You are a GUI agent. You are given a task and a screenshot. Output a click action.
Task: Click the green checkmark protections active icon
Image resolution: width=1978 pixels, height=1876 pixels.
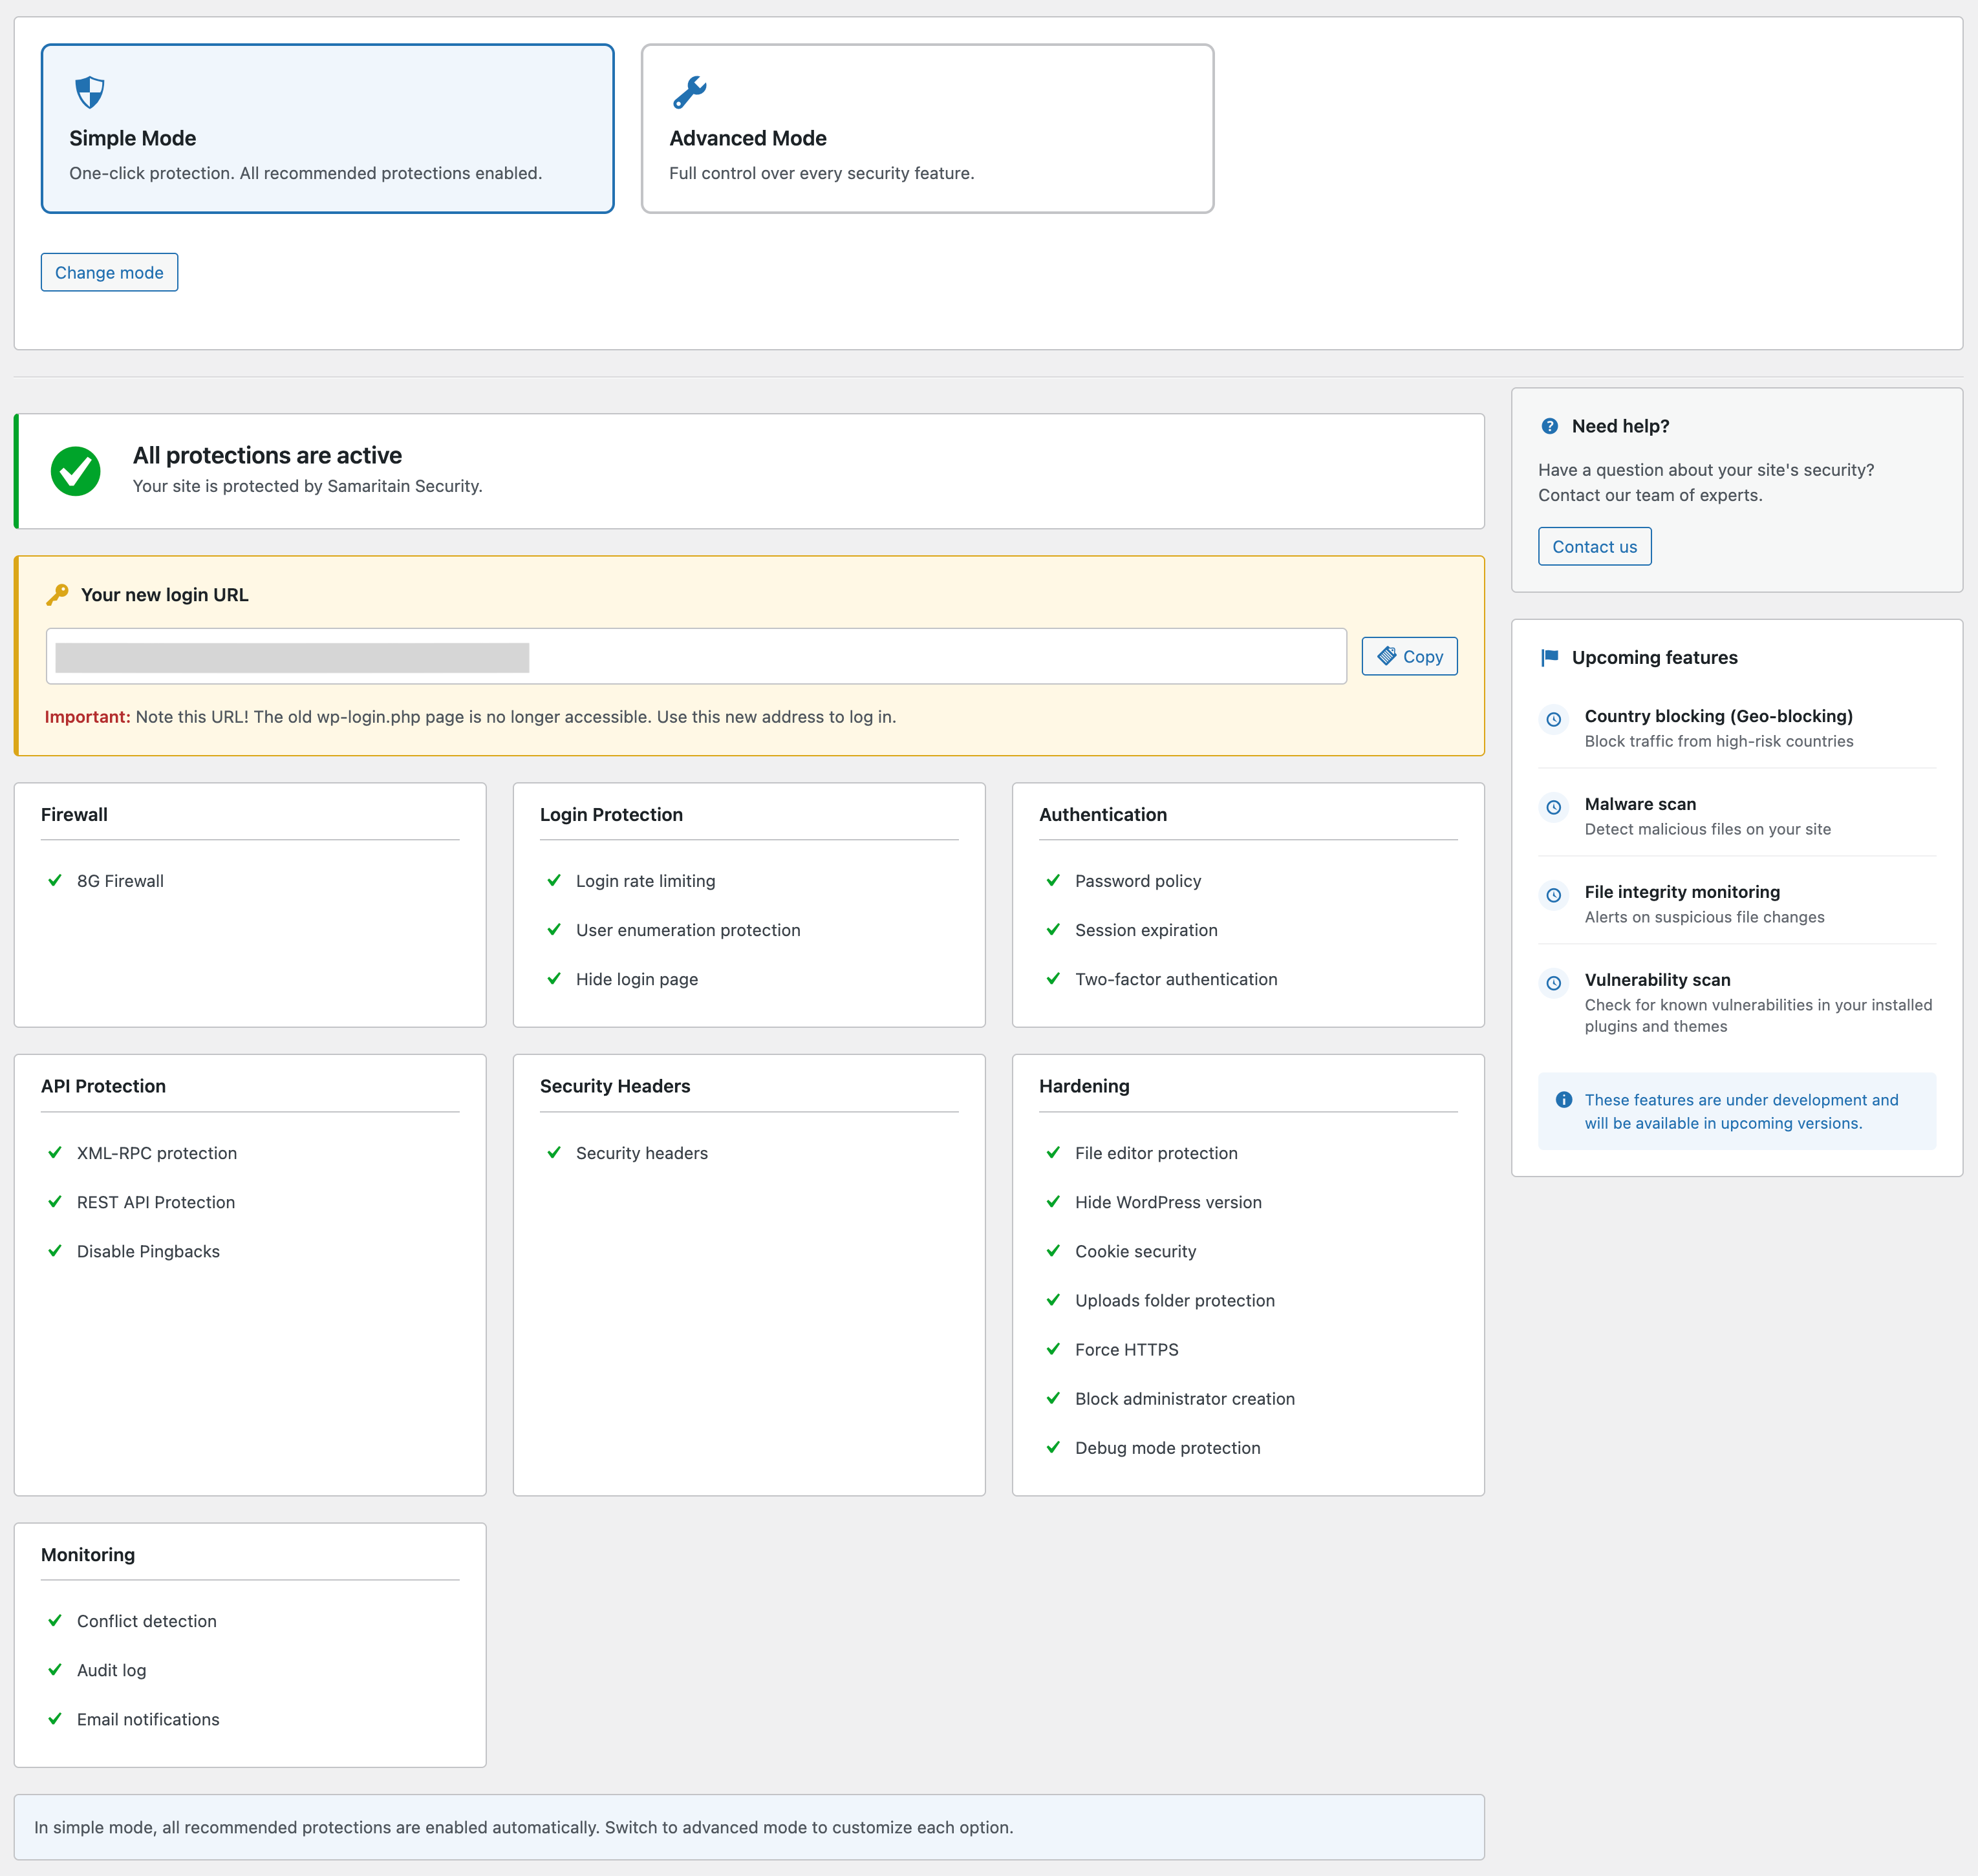pyautogui.click(x=76, y=471)
